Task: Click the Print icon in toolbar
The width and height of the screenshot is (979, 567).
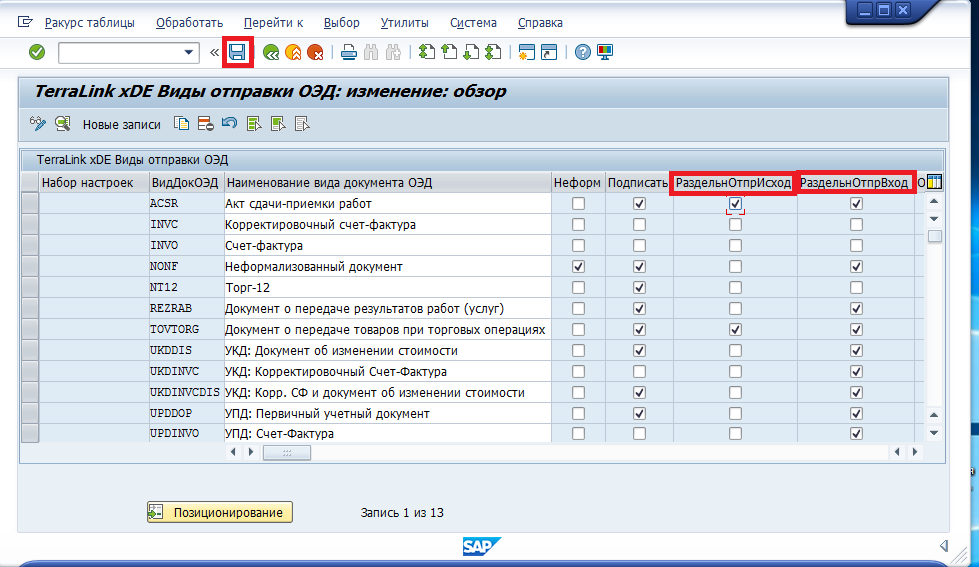Action: pos(348,52)
